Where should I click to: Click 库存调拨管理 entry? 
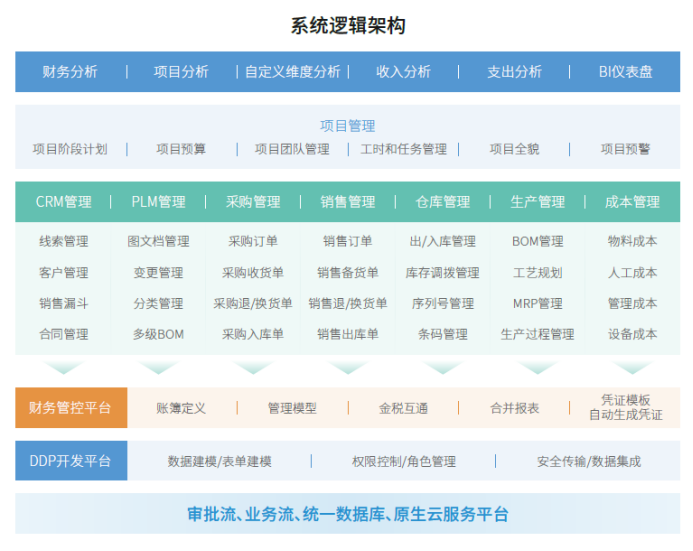[x=443, y=273]
